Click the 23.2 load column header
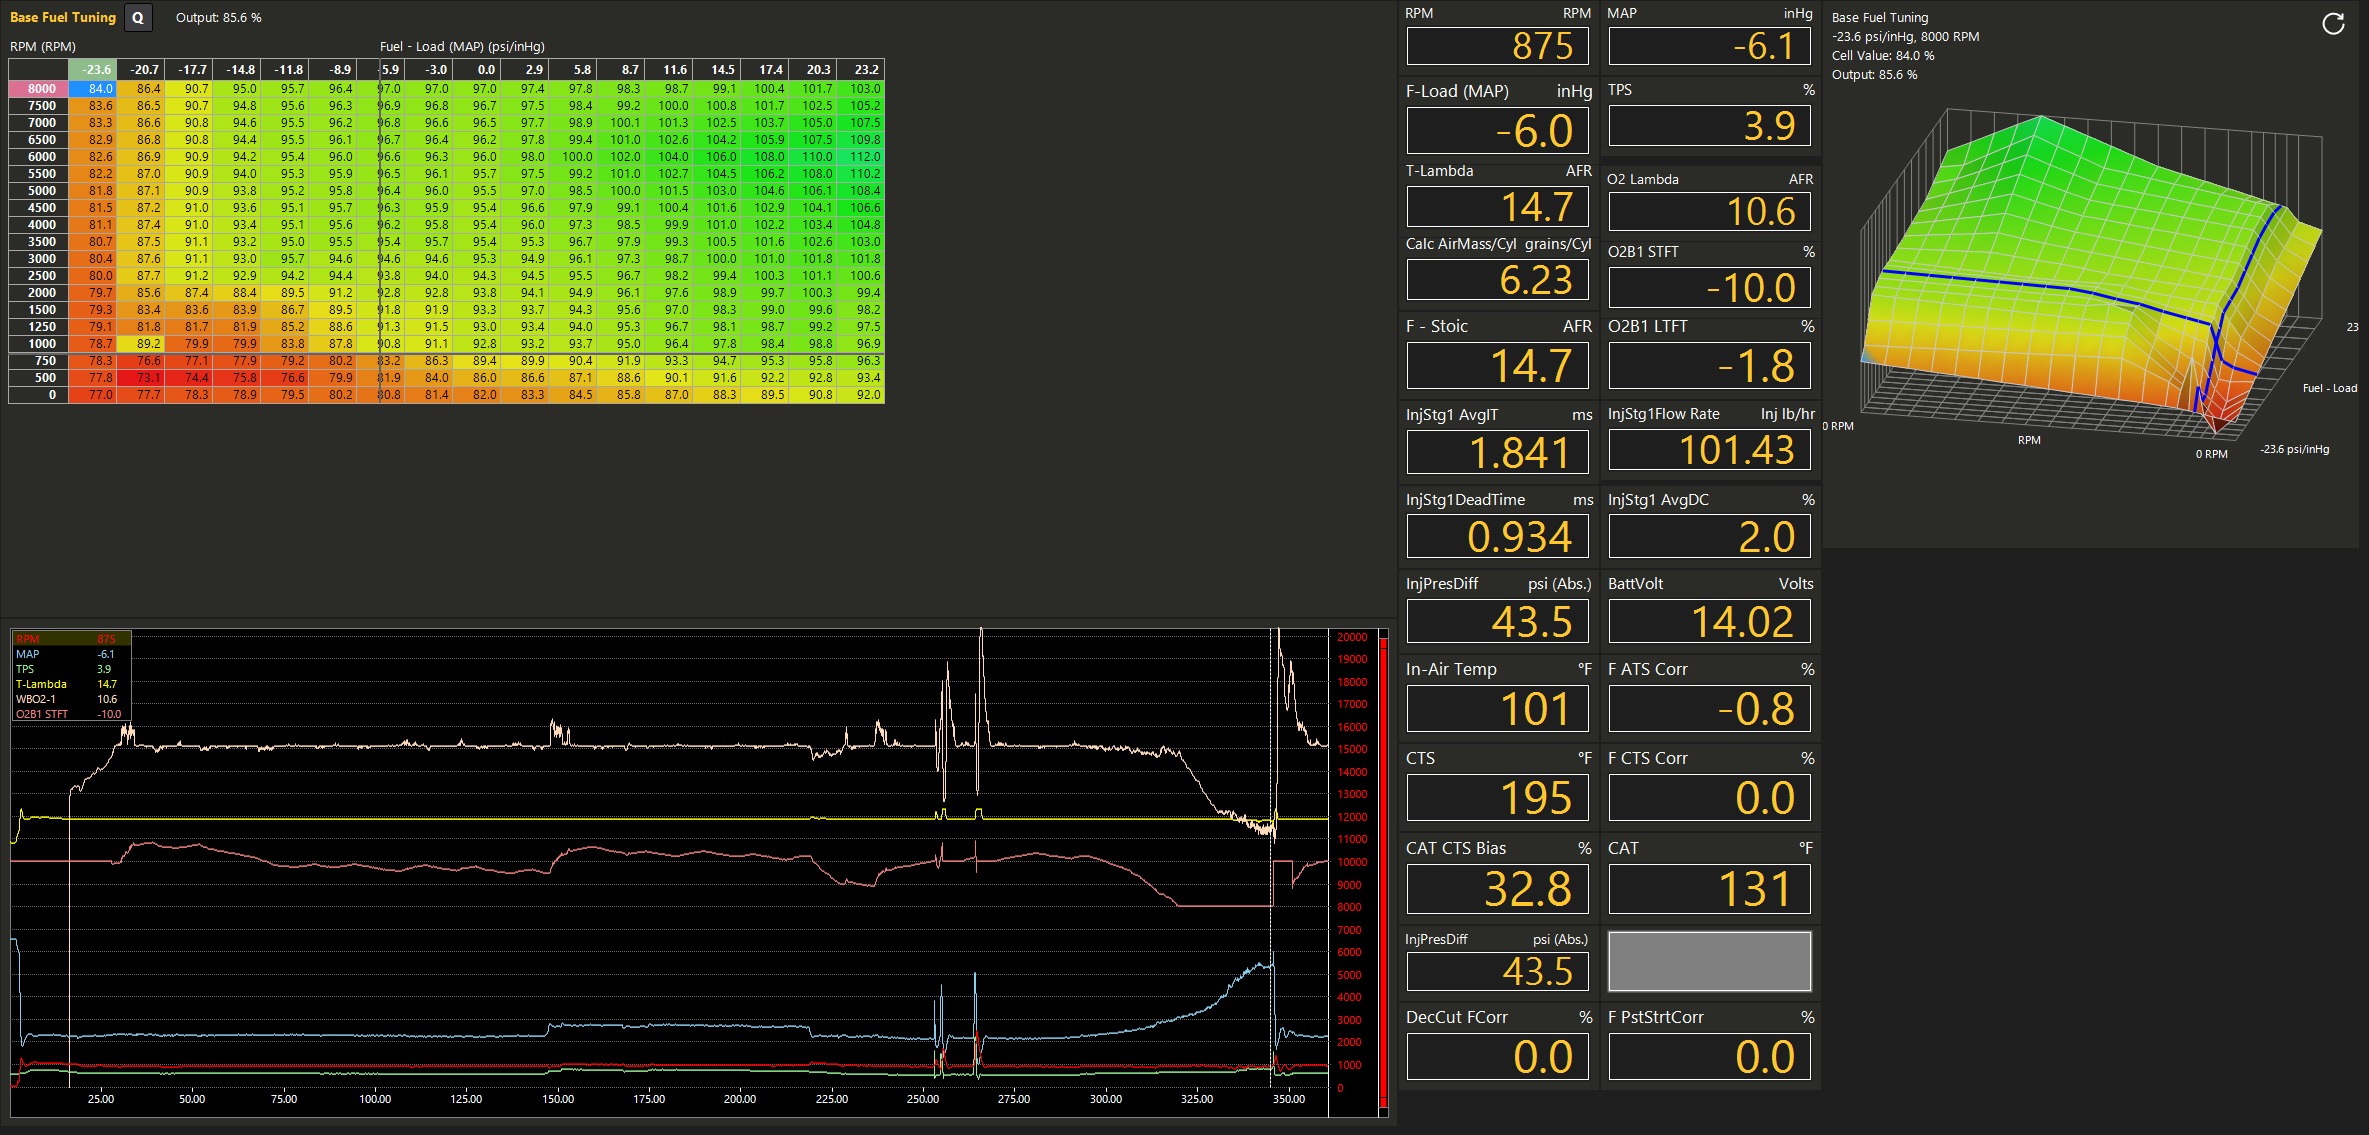This screenshot has width=2369, height=1135. pos(861,70)
